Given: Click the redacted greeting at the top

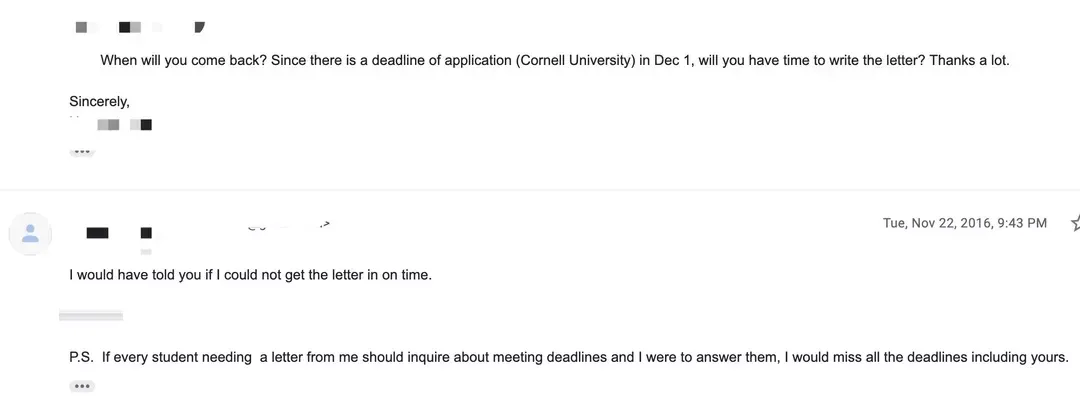Looking at the screenshot, I should pos(140,26).
